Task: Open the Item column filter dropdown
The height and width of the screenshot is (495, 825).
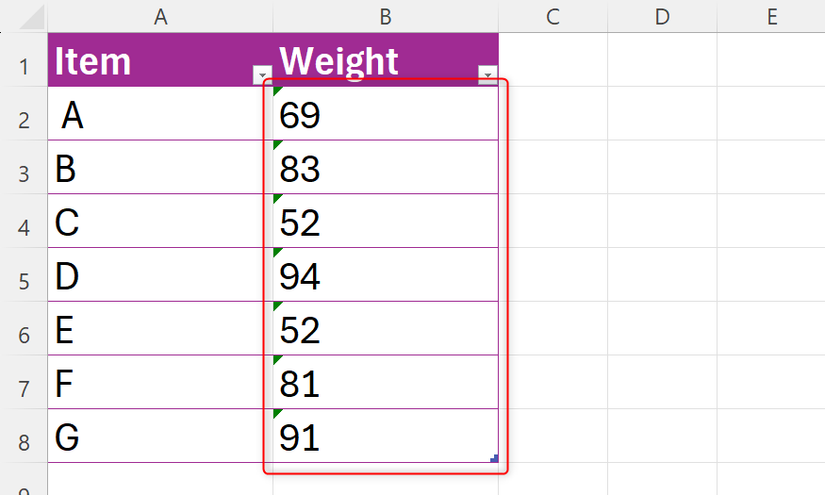Action: (x=262, y=75)
